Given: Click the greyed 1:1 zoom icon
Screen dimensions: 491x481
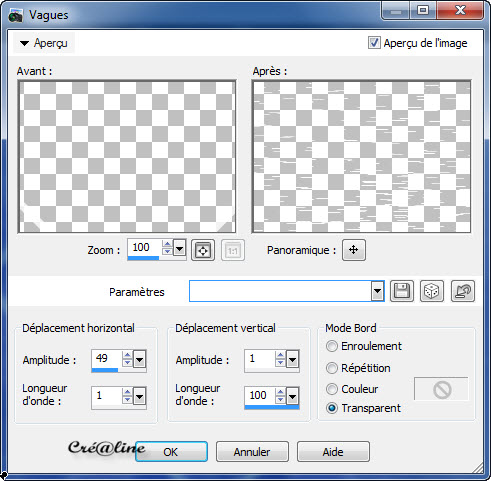Looking at the screenshot, I should [233, 250].
